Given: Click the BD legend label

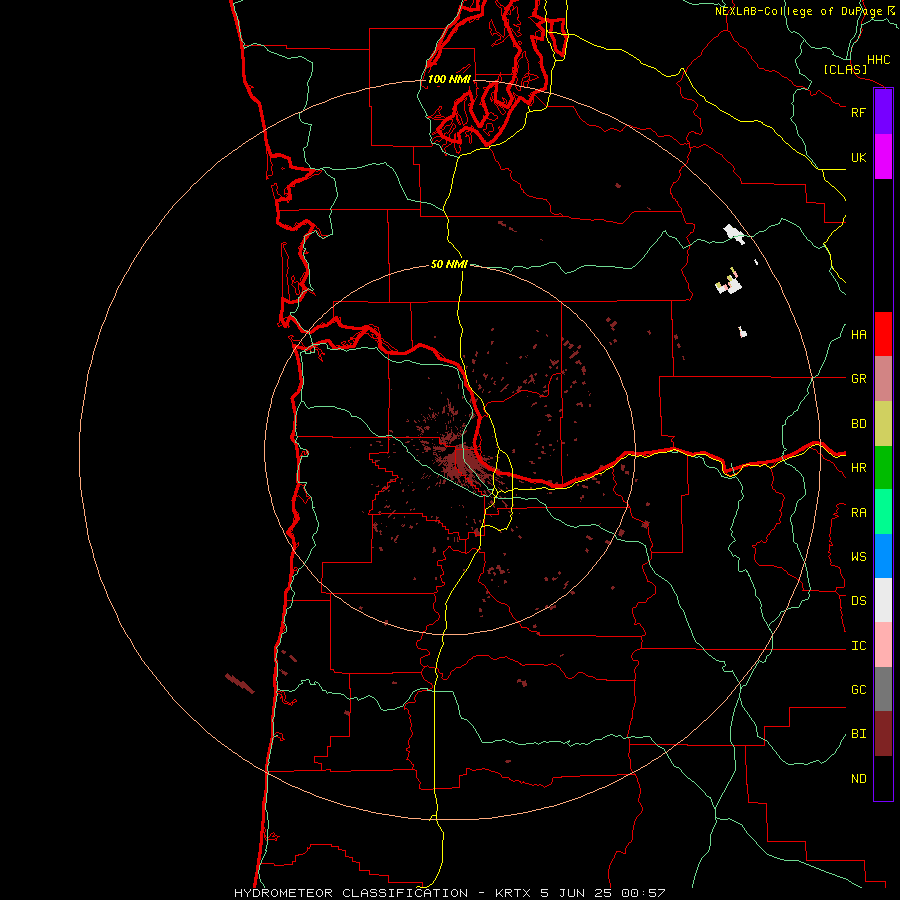Looking at the screenshot, I should point(858,424).
